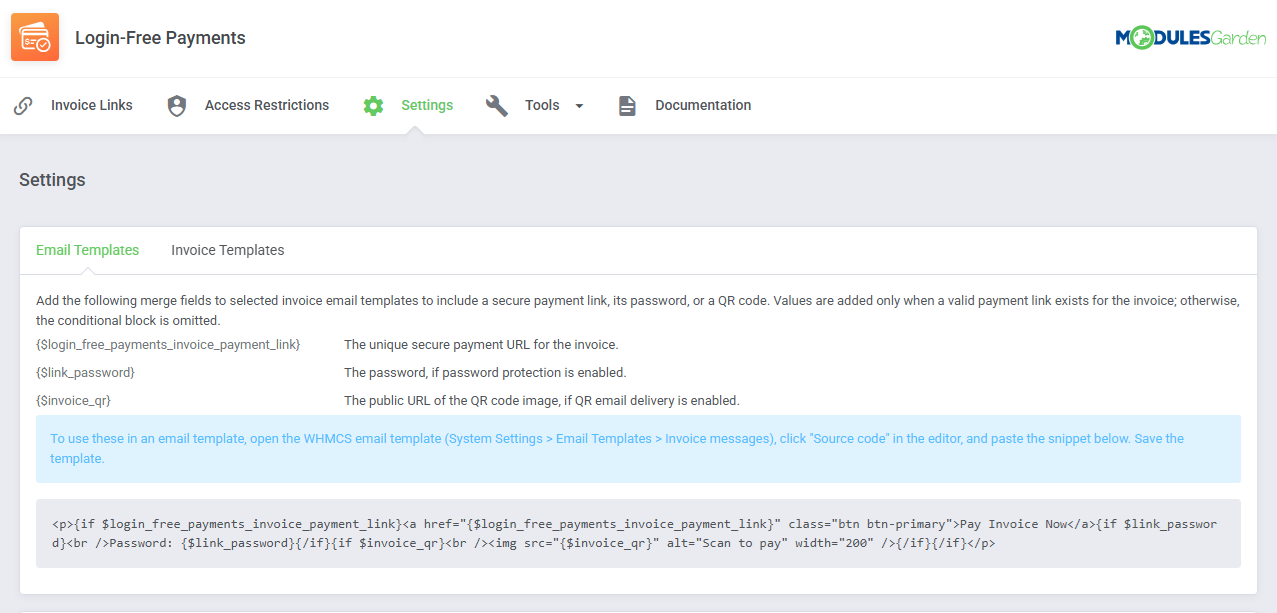Select the {$link_password} merge field text
This screenshot has height=613, width=1277.
[x=85, y=373]
